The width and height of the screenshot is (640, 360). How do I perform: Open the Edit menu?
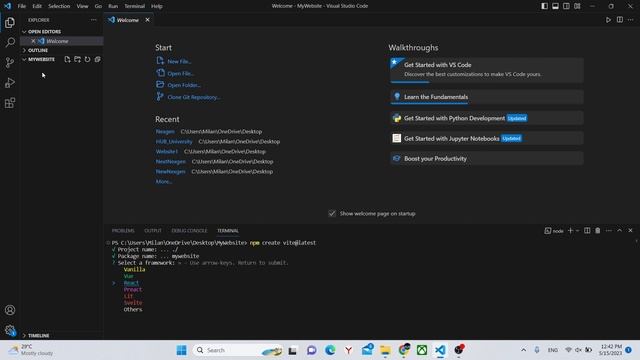pos(37,6)
